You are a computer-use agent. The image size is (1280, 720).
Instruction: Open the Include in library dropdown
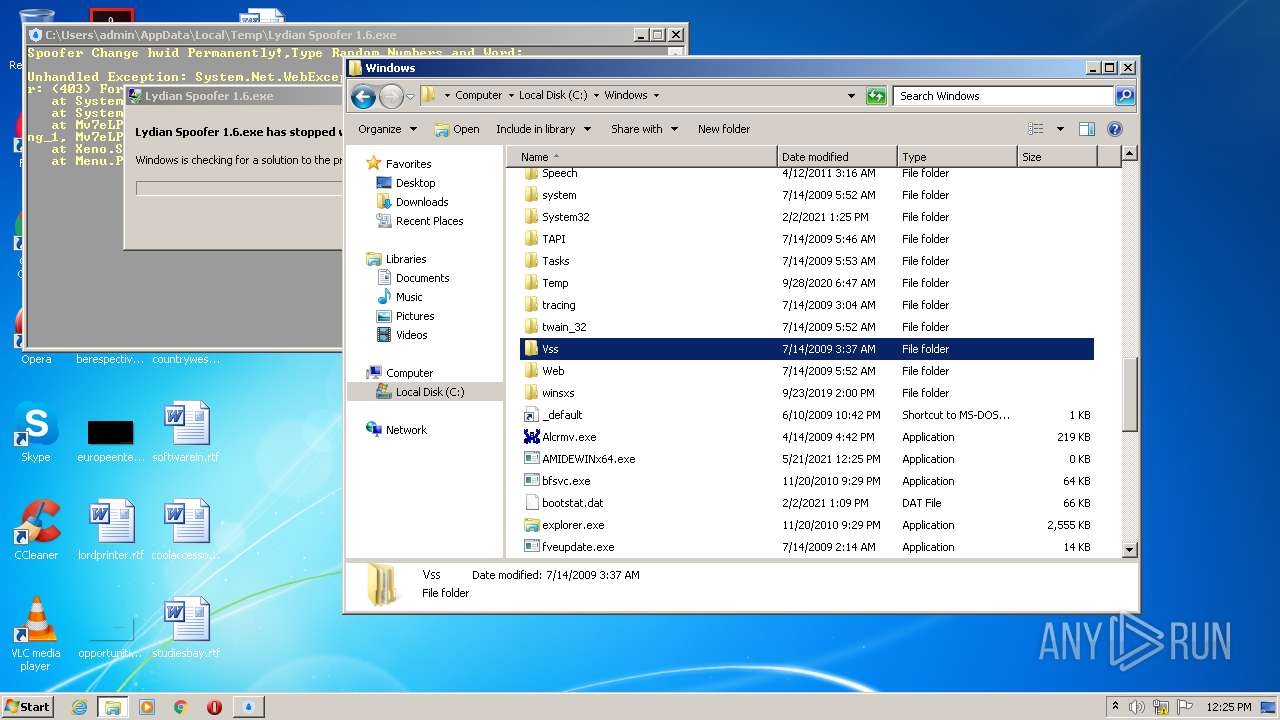click(x=543, y=129)
